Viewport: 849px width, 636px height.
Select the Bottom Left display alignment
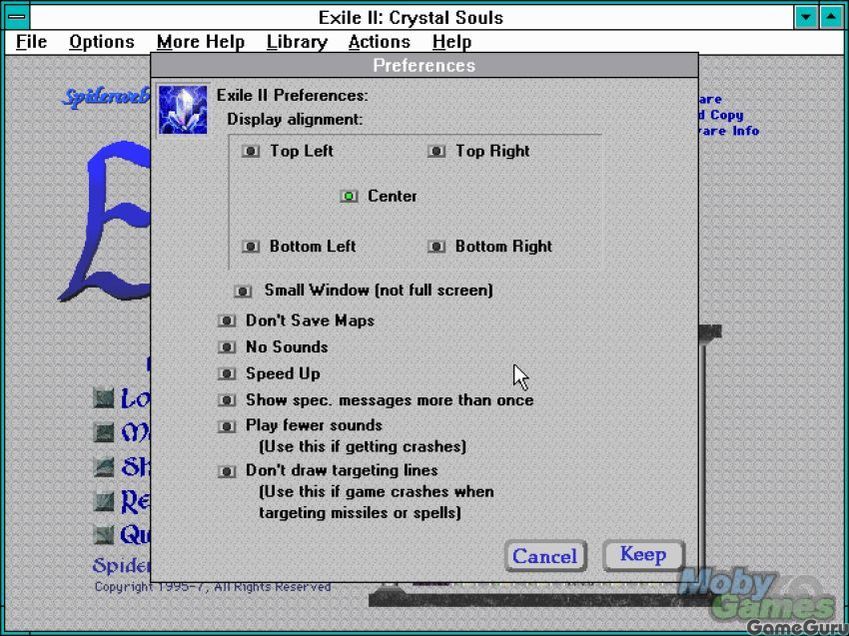pyautogui.click(x=250, y=247)
